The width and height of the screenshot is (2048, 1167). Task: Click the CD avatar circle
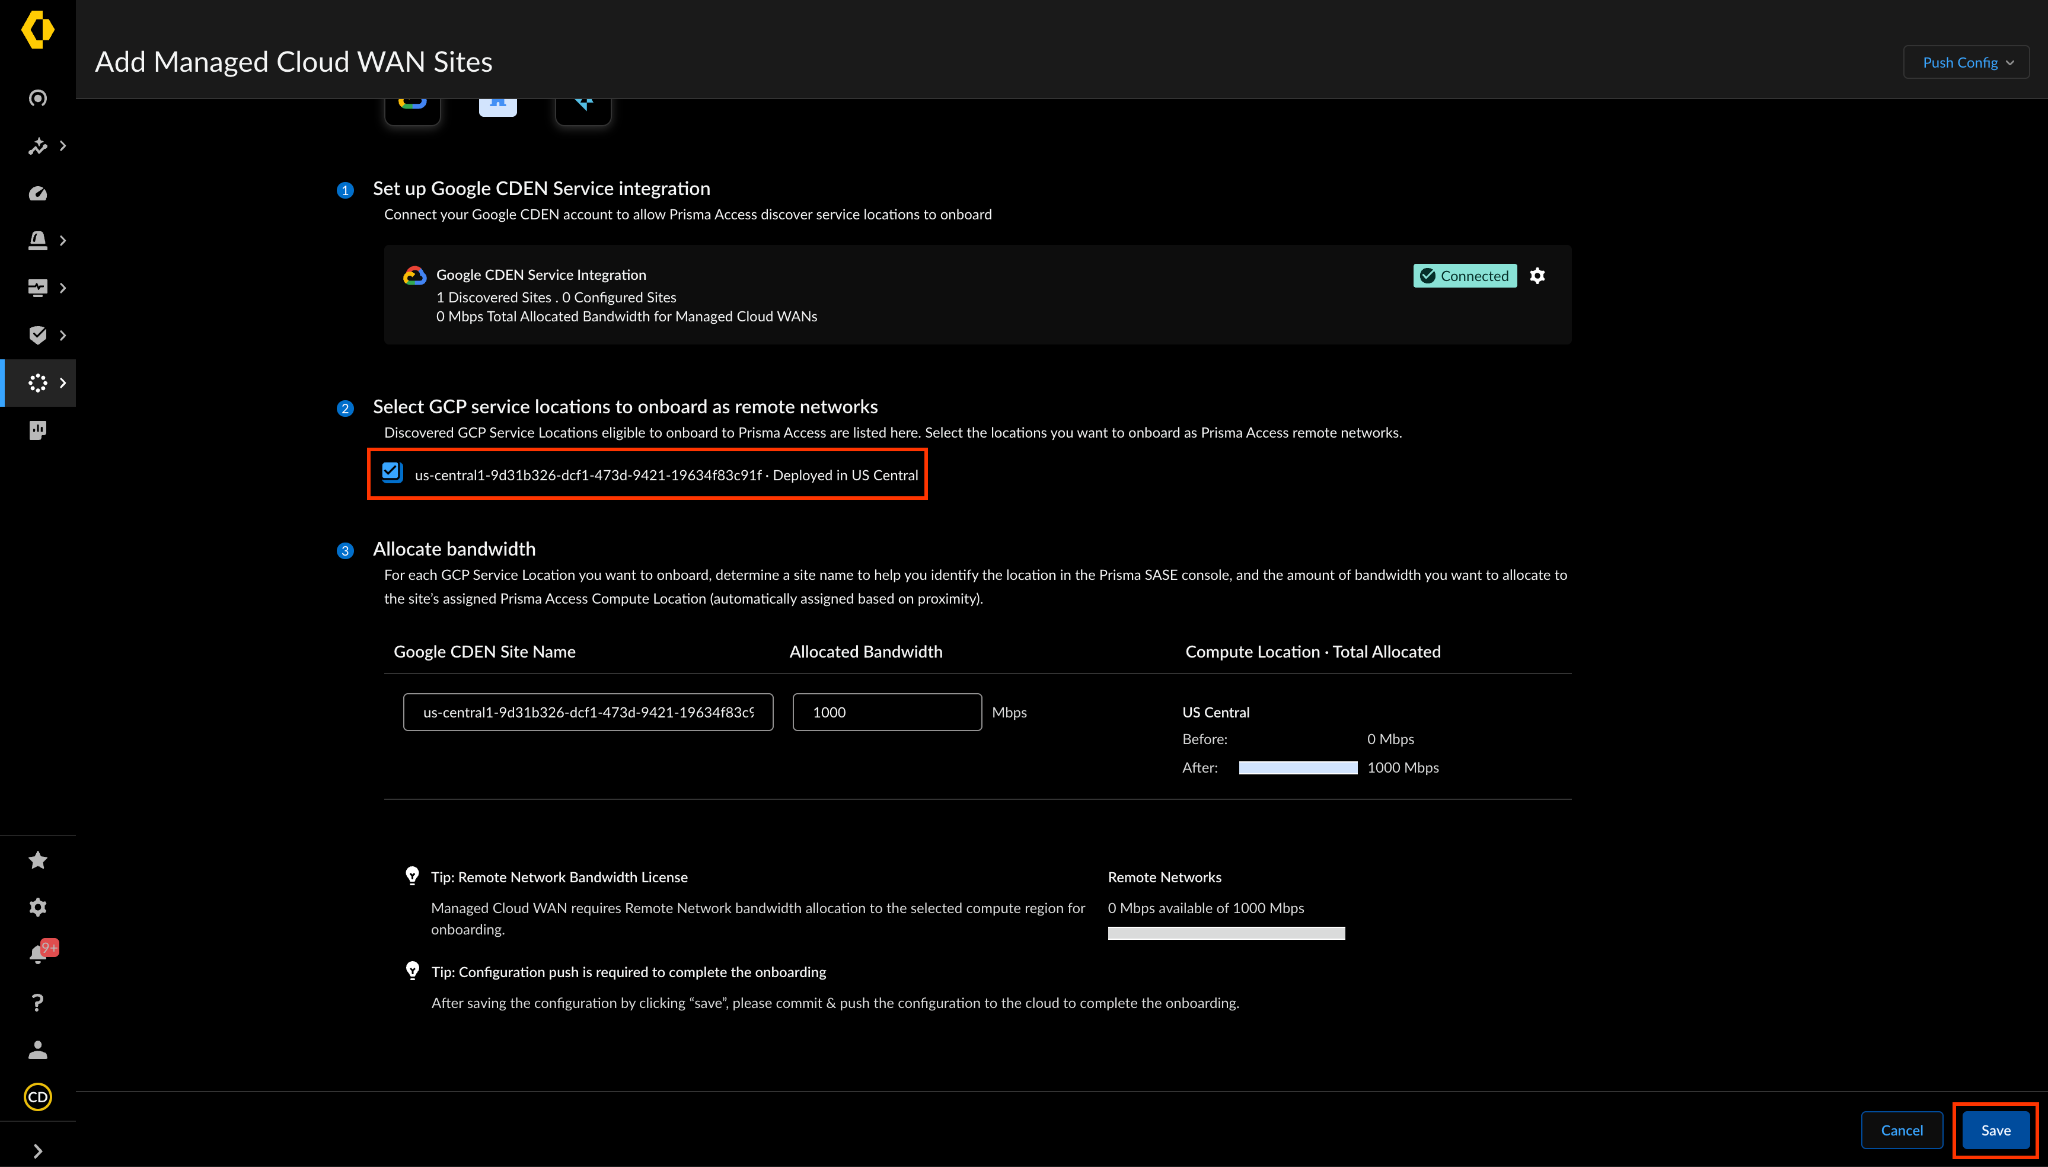click(38, 1097)
